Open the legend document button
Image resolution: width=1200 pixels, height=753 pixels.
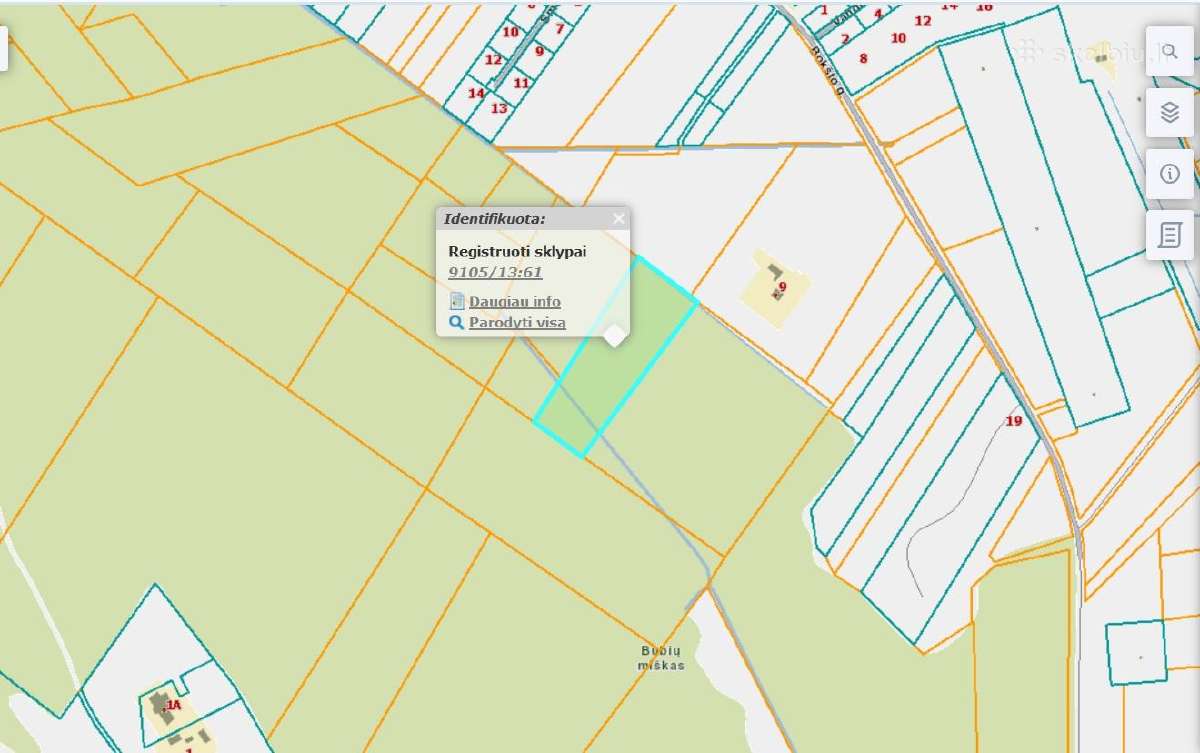pos(1170,236)
